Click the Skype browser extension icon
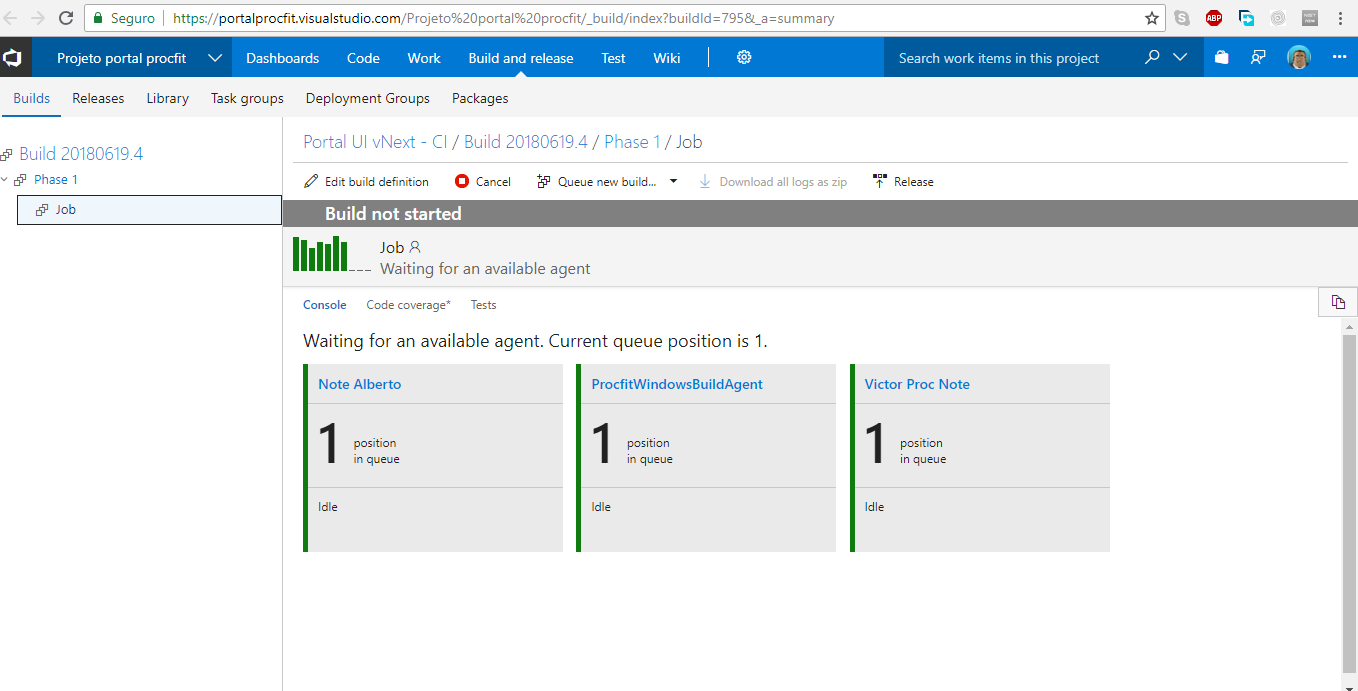Viewport: 1358px width, 691px height. pyautogui.click(x=1182, y=17)
